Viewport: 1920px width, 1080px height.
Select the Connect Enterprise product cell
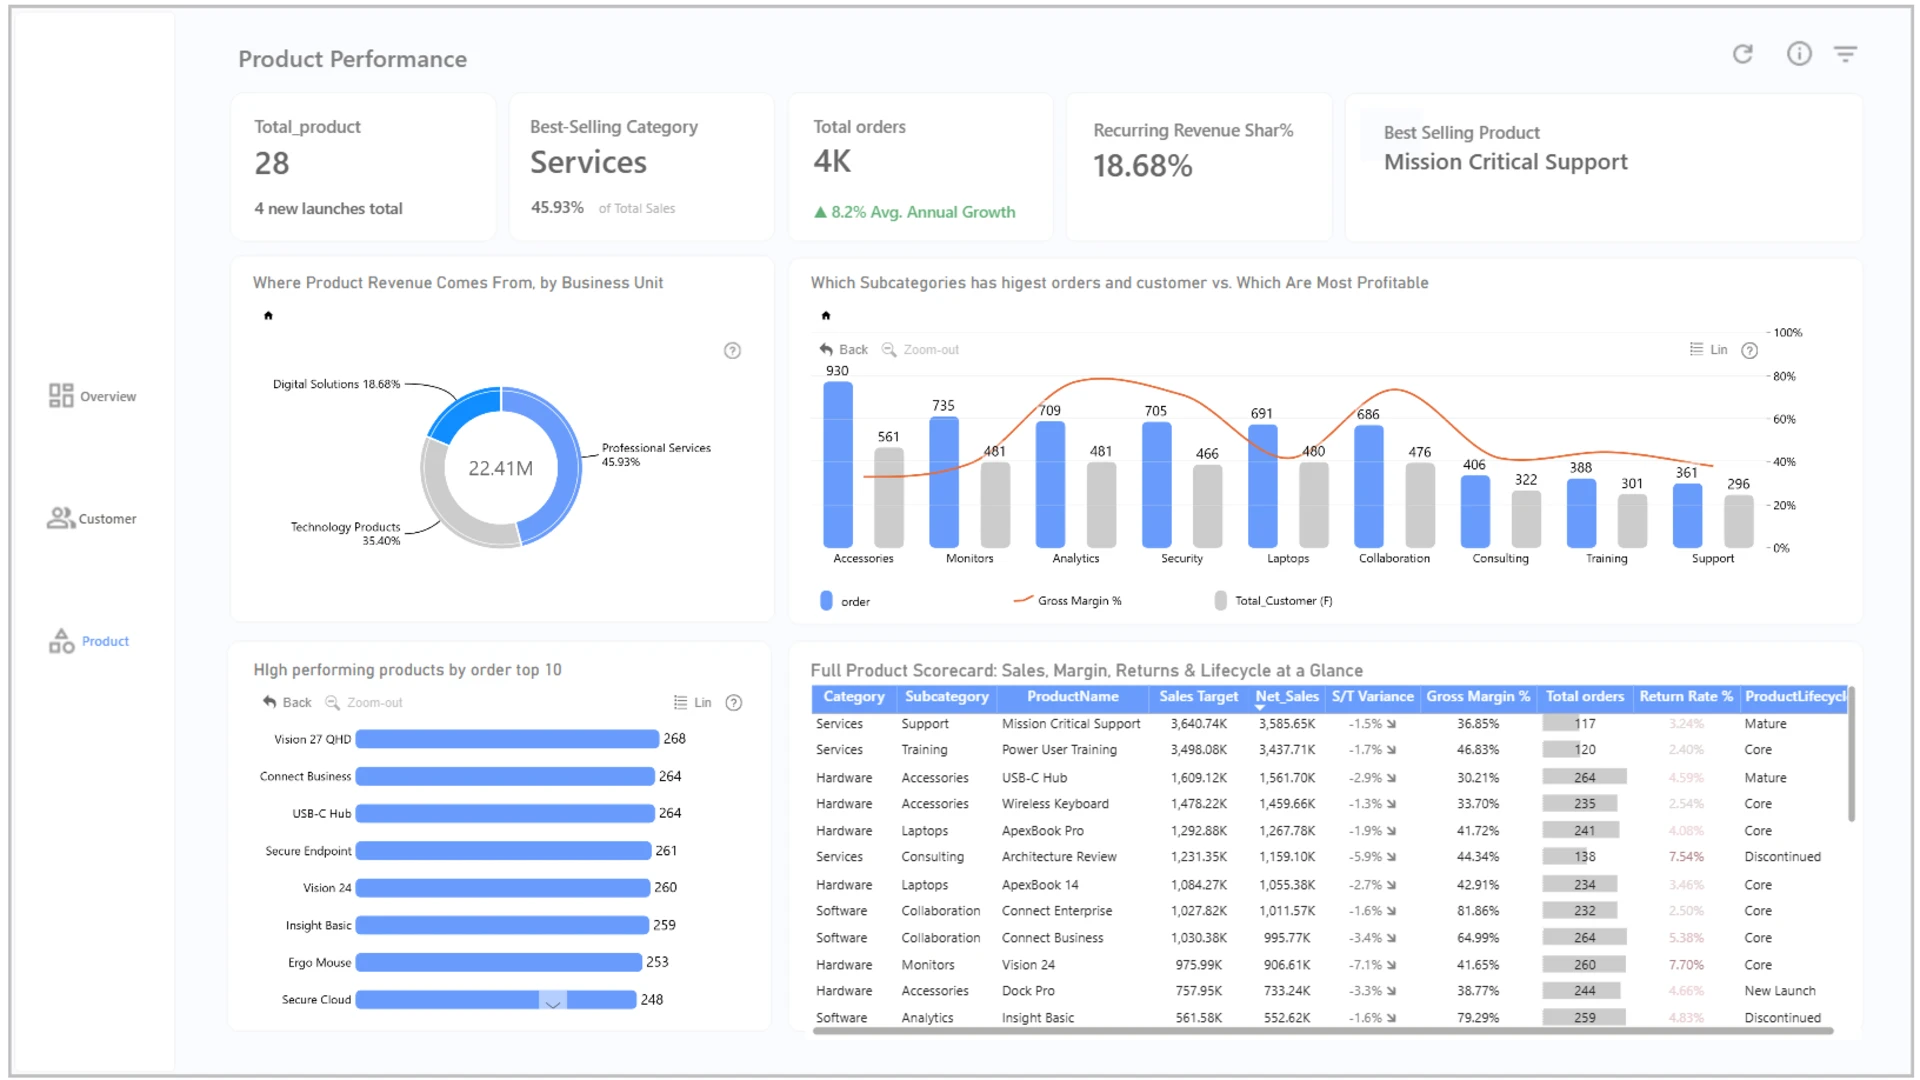[1057, 911]
